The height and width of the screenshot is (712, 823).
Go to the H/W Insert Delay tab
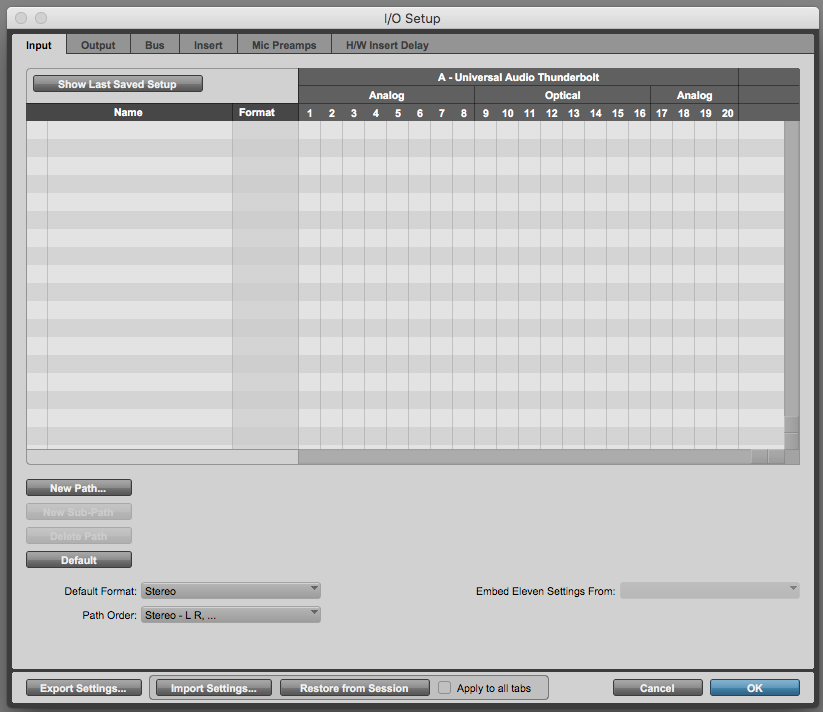385,45
